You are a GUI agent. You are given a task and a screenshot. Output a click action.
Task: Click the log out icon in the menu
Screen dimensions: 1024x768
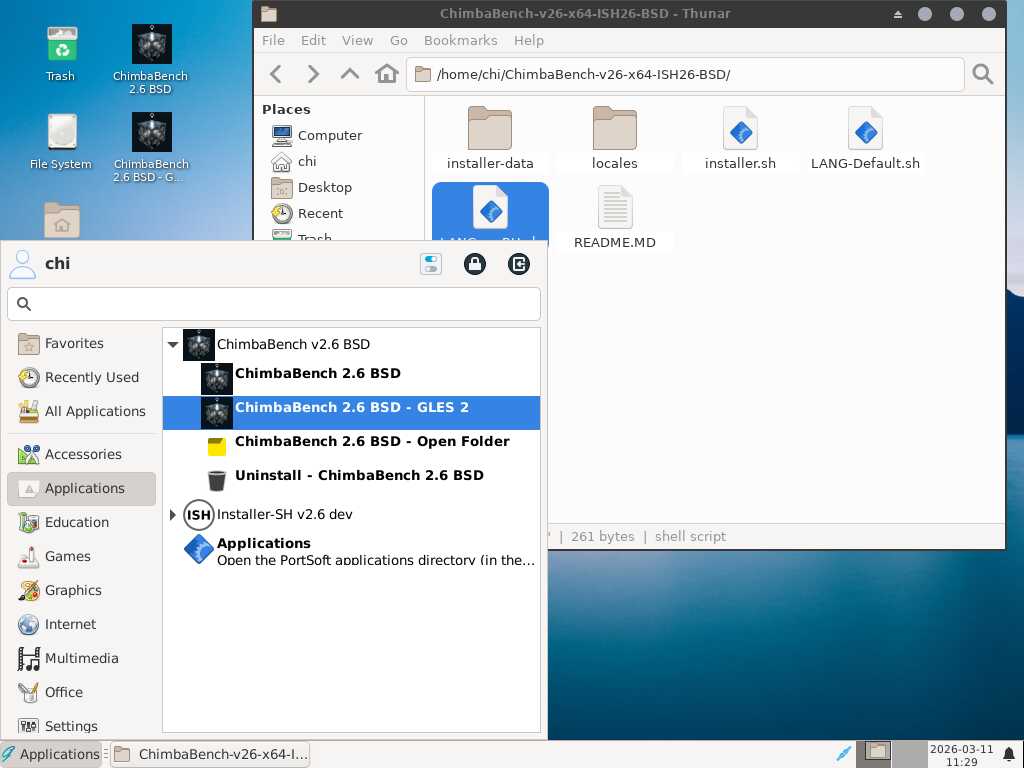pyautogui.click(x=519, y=264)
